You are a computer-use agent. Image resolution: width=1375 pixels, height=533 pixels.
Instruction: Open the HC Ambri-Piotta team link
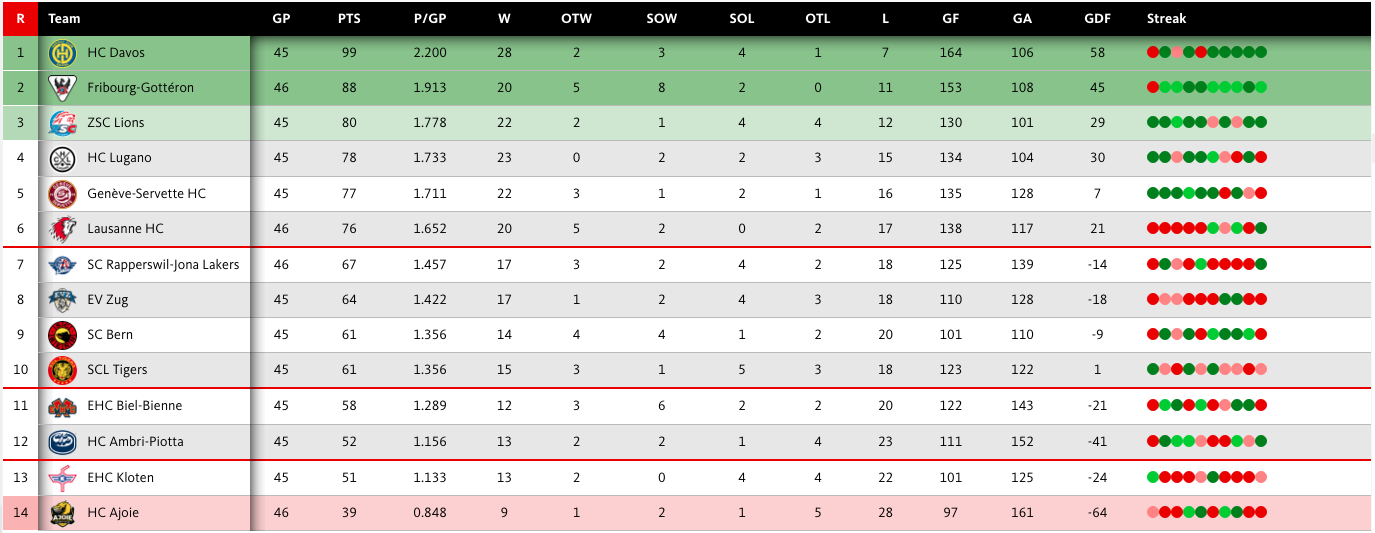click(135, 442)
